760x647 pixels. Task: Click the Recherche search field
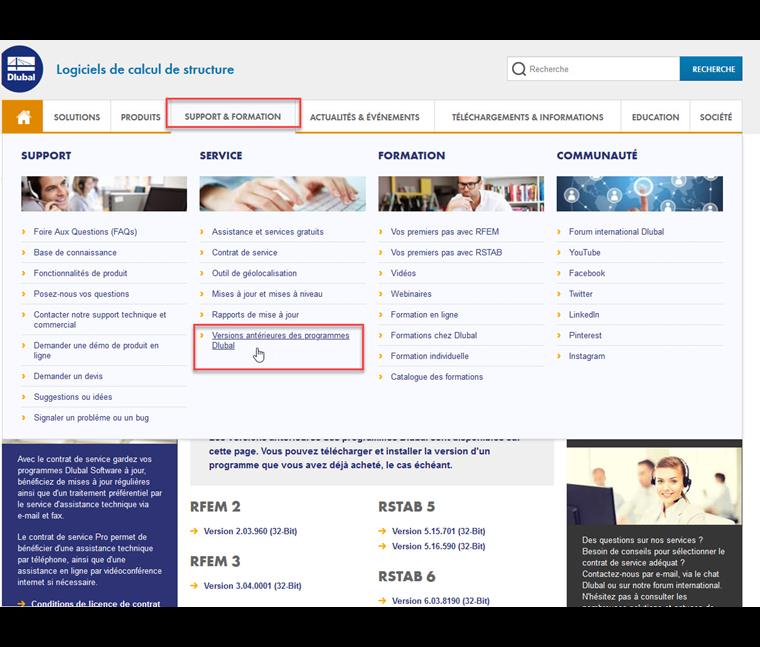tap(593, 69)
